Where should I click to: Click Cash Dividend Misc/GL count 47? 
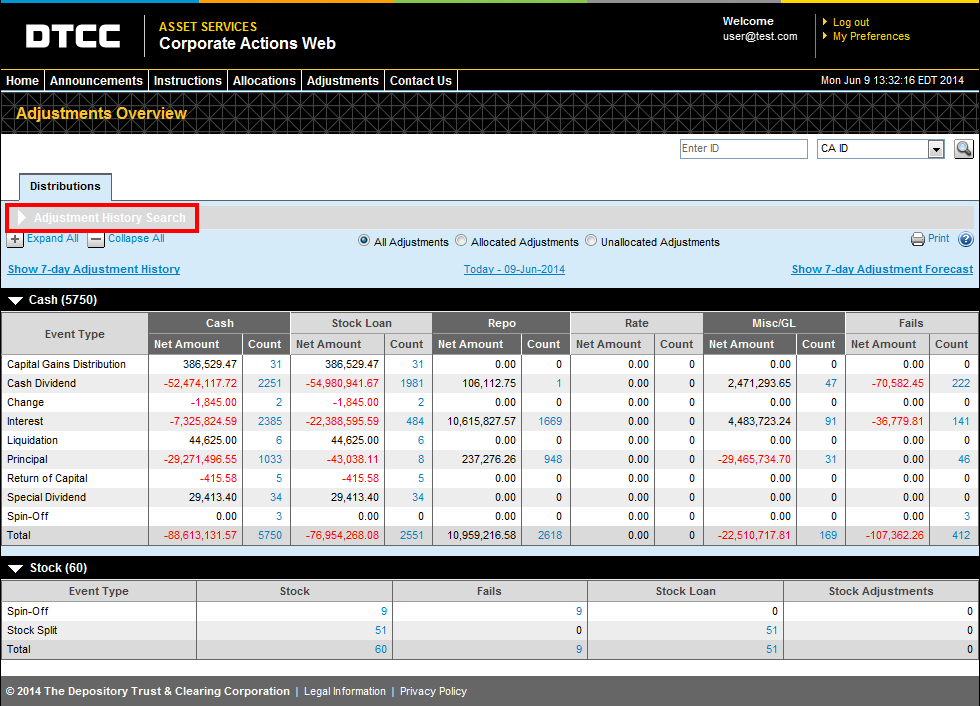click(831, 384)
